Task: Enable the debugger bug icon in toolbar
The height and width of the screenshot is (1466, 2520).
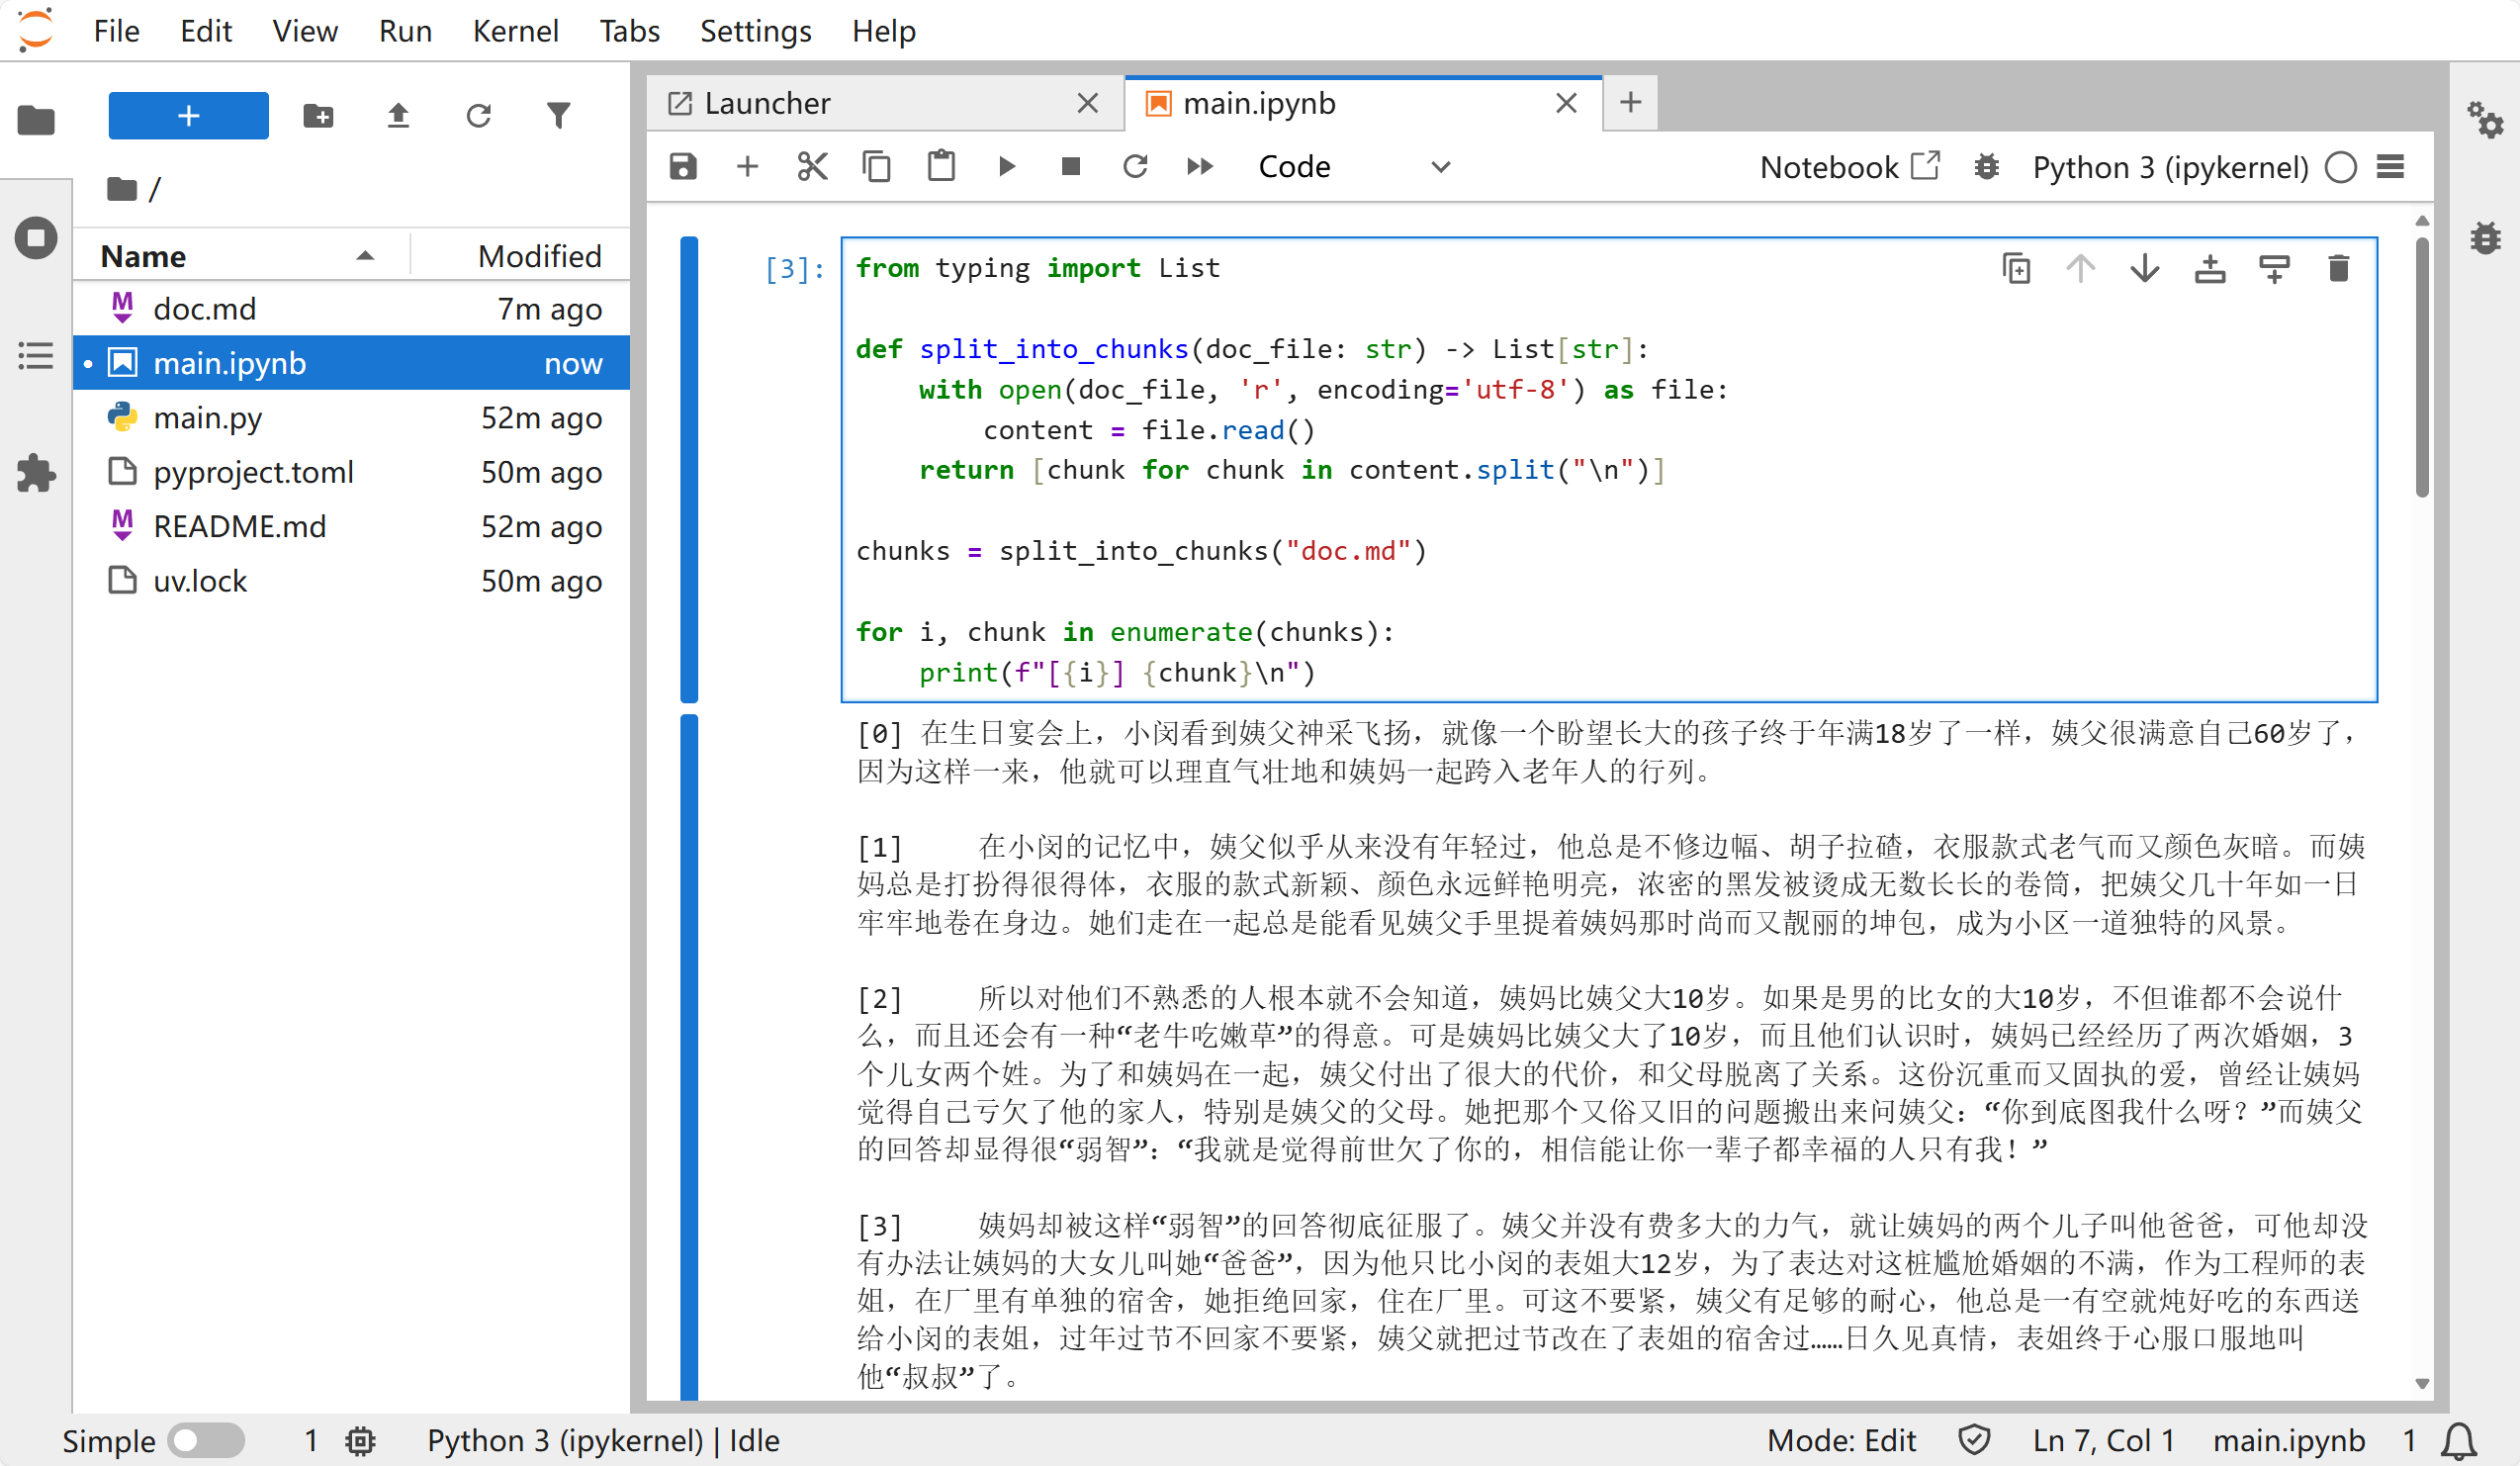Action: click(x=1986, y=167)
